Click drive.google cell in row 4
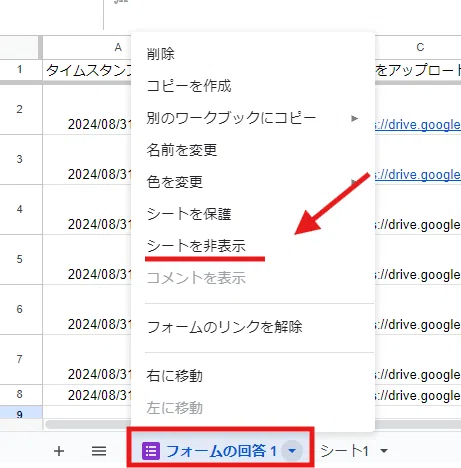Viewport: 461px width, 468px height. (418, 210)
